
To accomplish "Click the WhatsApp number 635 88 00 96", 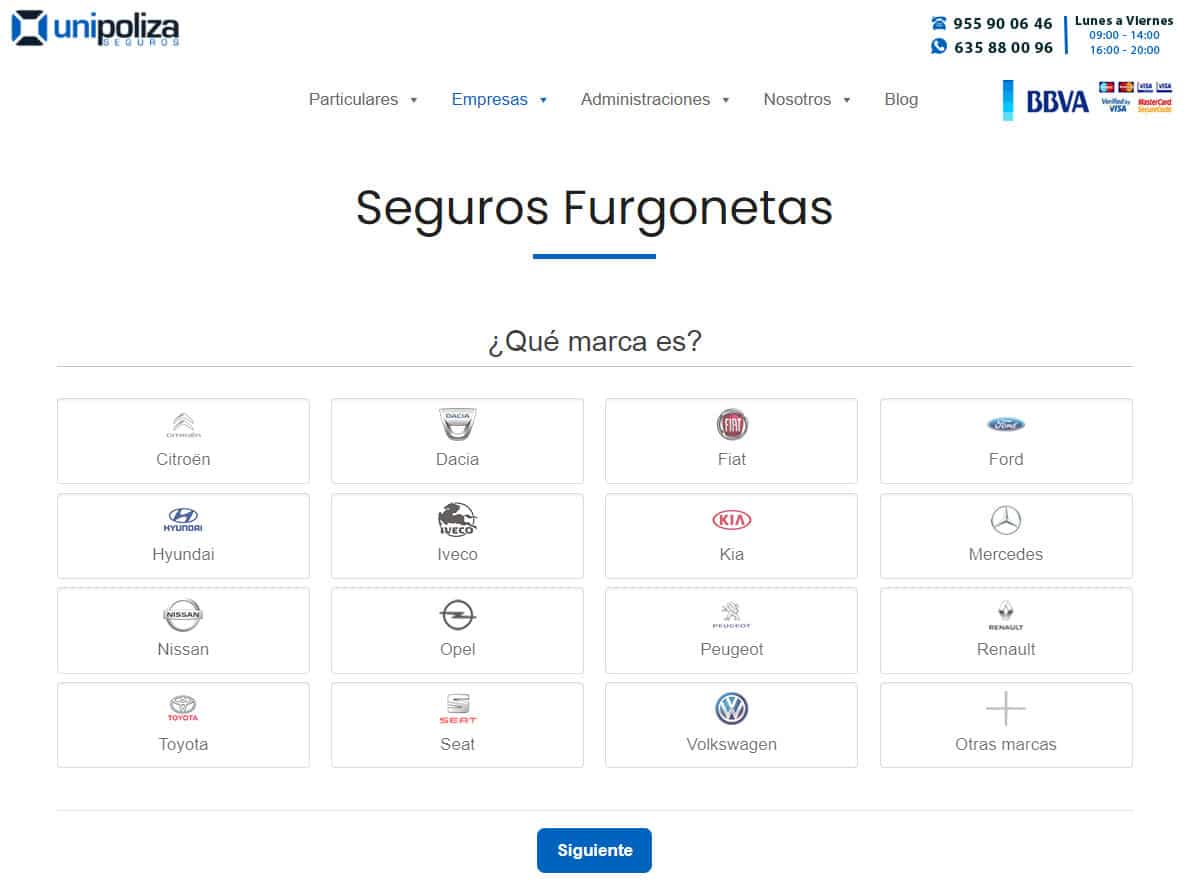I will coord(1002,47).
